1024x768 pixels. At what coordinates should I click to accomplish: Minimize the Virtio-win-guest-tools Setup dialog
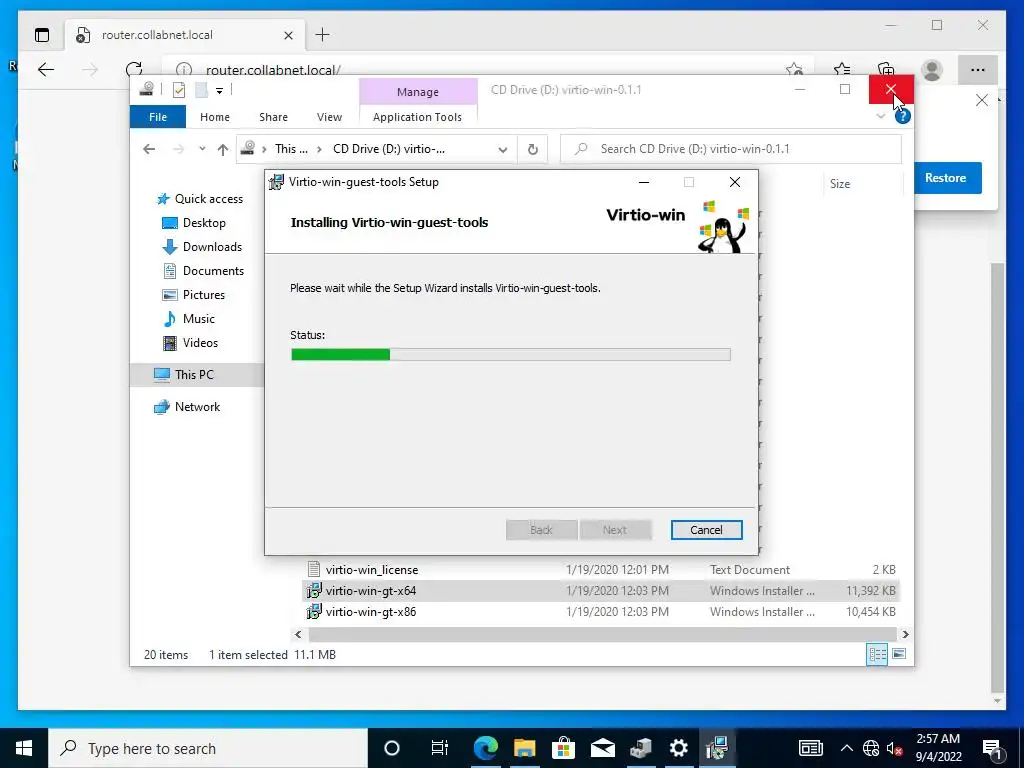[644, 182]
